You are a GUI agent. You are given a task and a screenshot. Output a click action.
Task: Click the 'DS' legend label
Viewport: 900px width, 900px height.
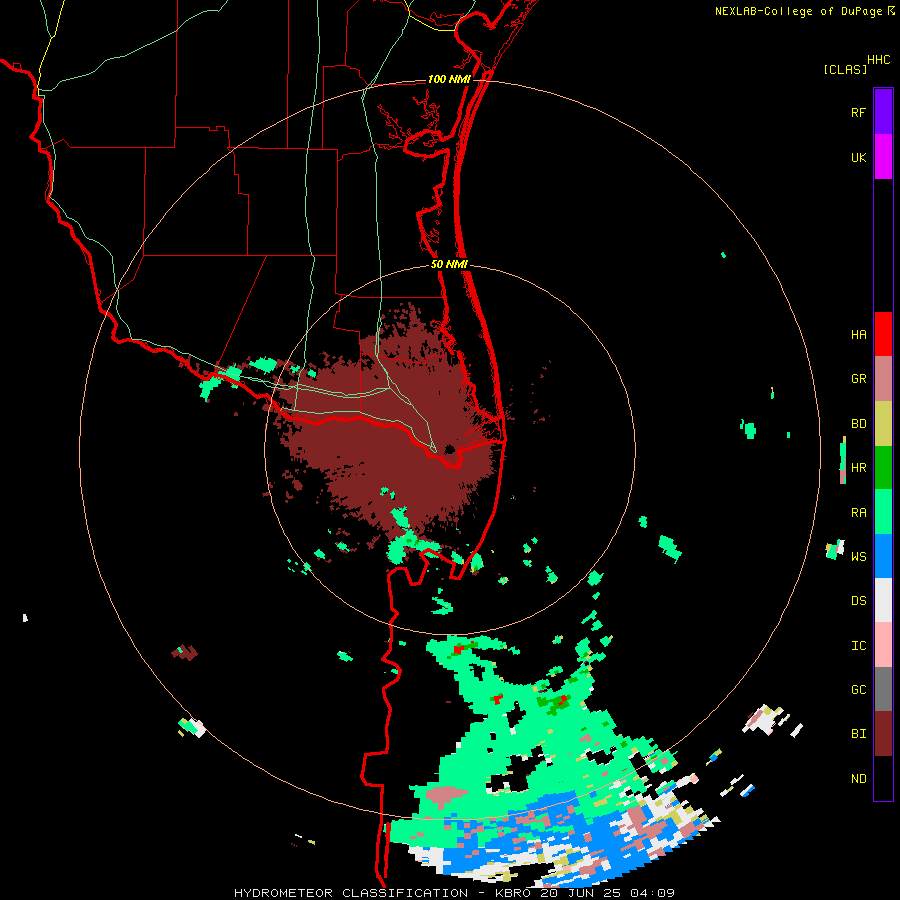(x=858, y=601)
